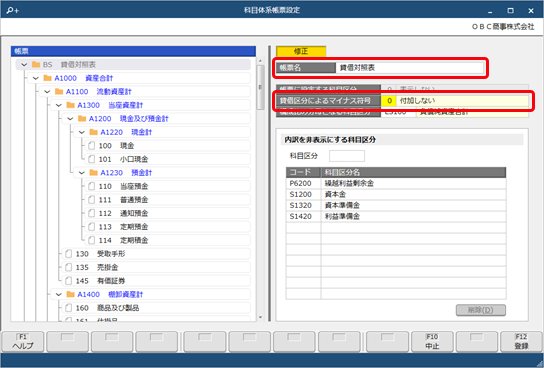Select tree row text 受取手形
Screen dimensions: 544x368
111,254
